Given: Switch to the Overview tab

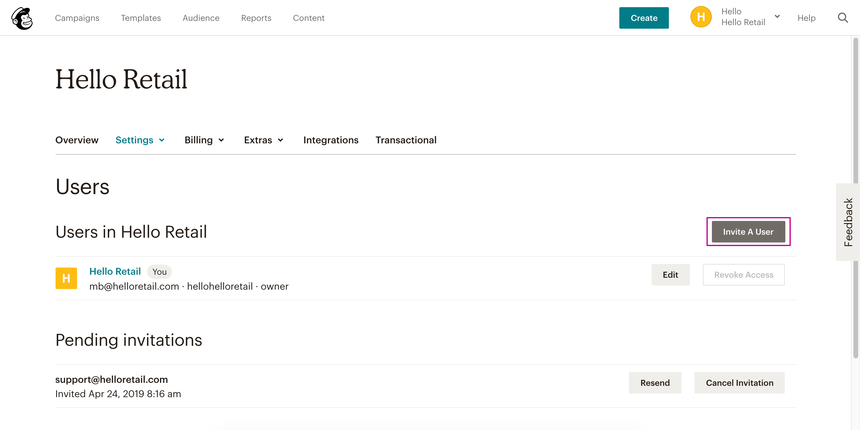Looking at the screenshot, I should [x=77, y=140].
